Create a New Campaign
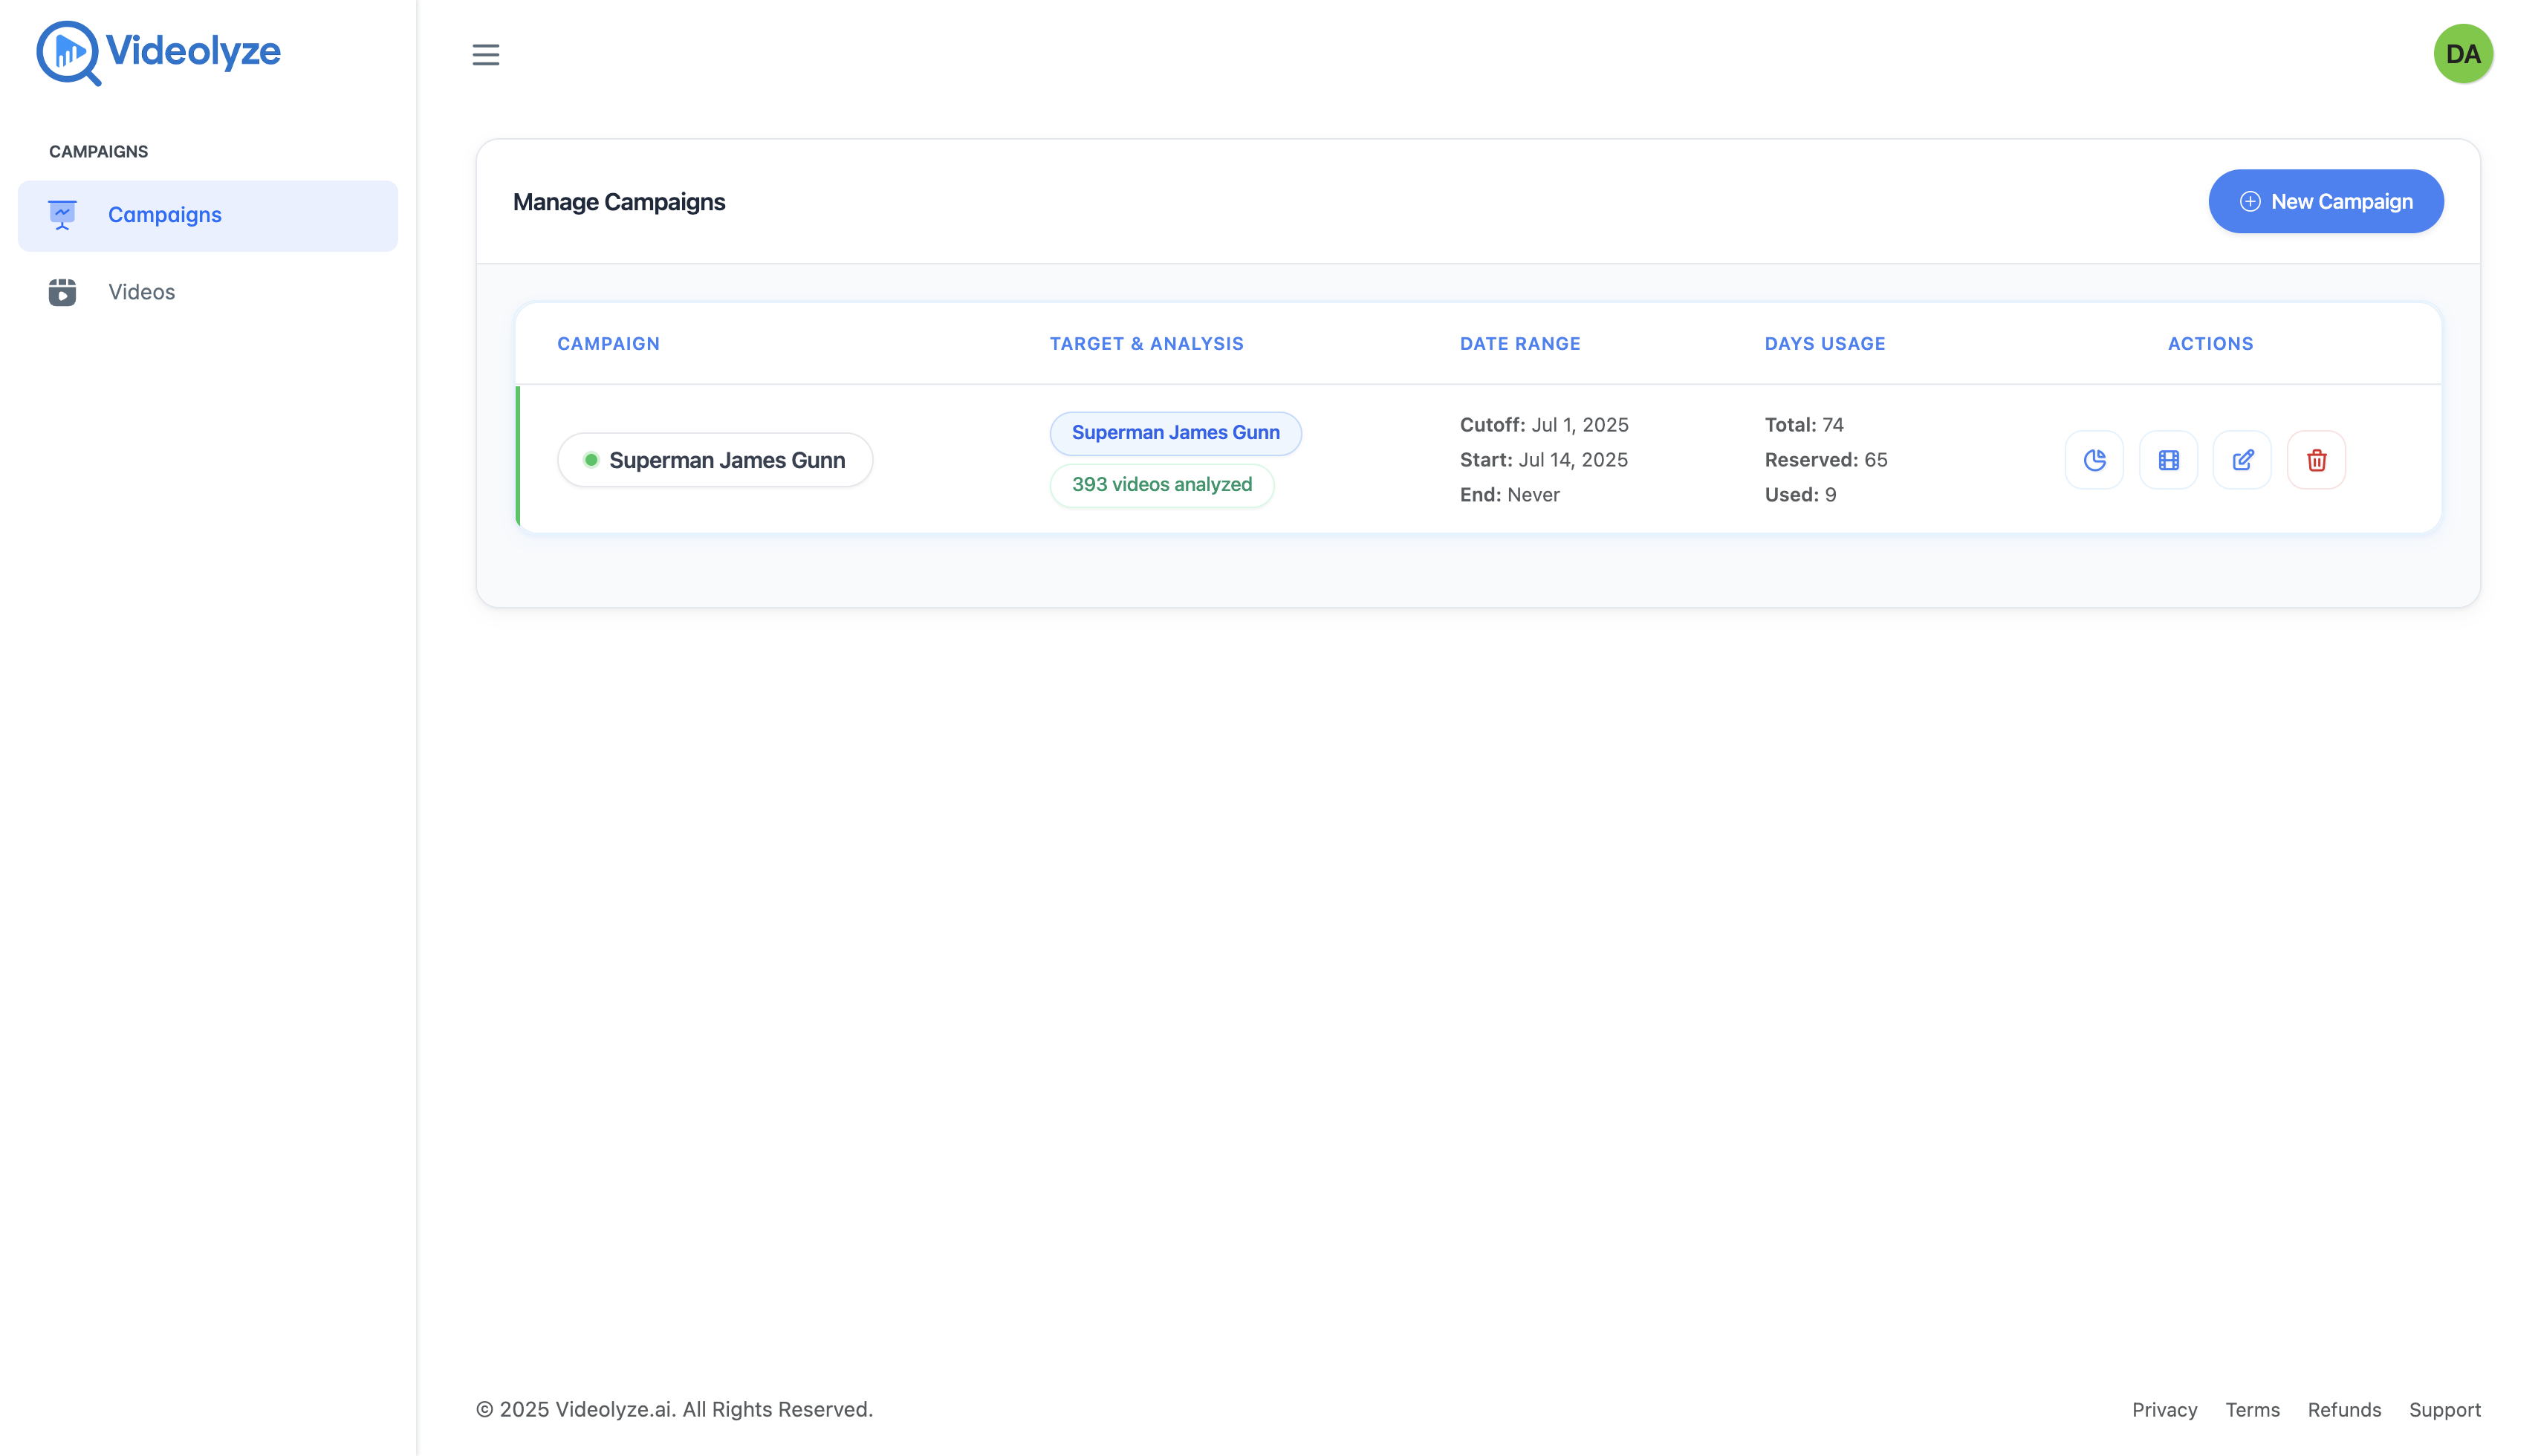 (2326, 201)
